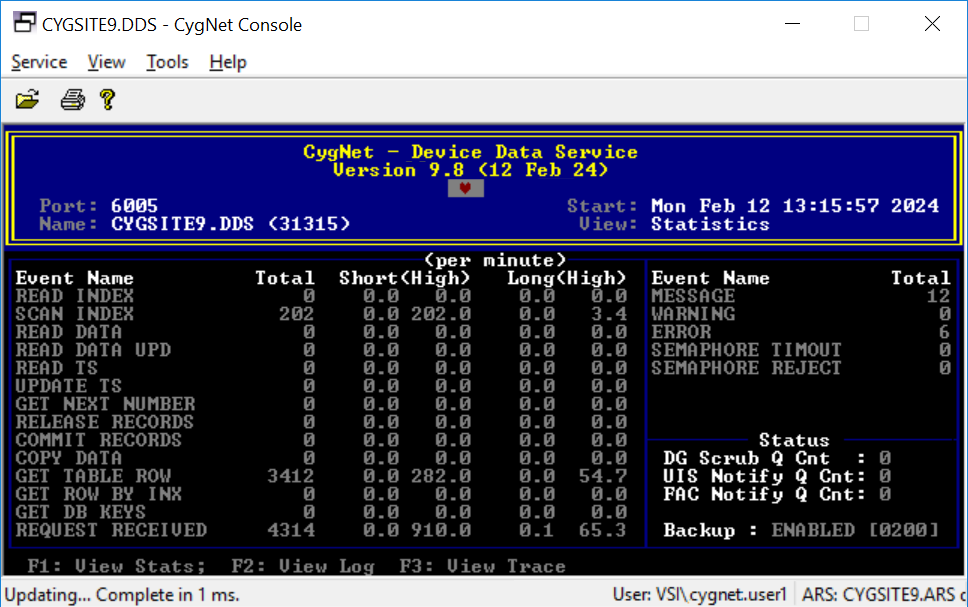
Task: Click the CygNet Console title bar icon
Action: 25,23
